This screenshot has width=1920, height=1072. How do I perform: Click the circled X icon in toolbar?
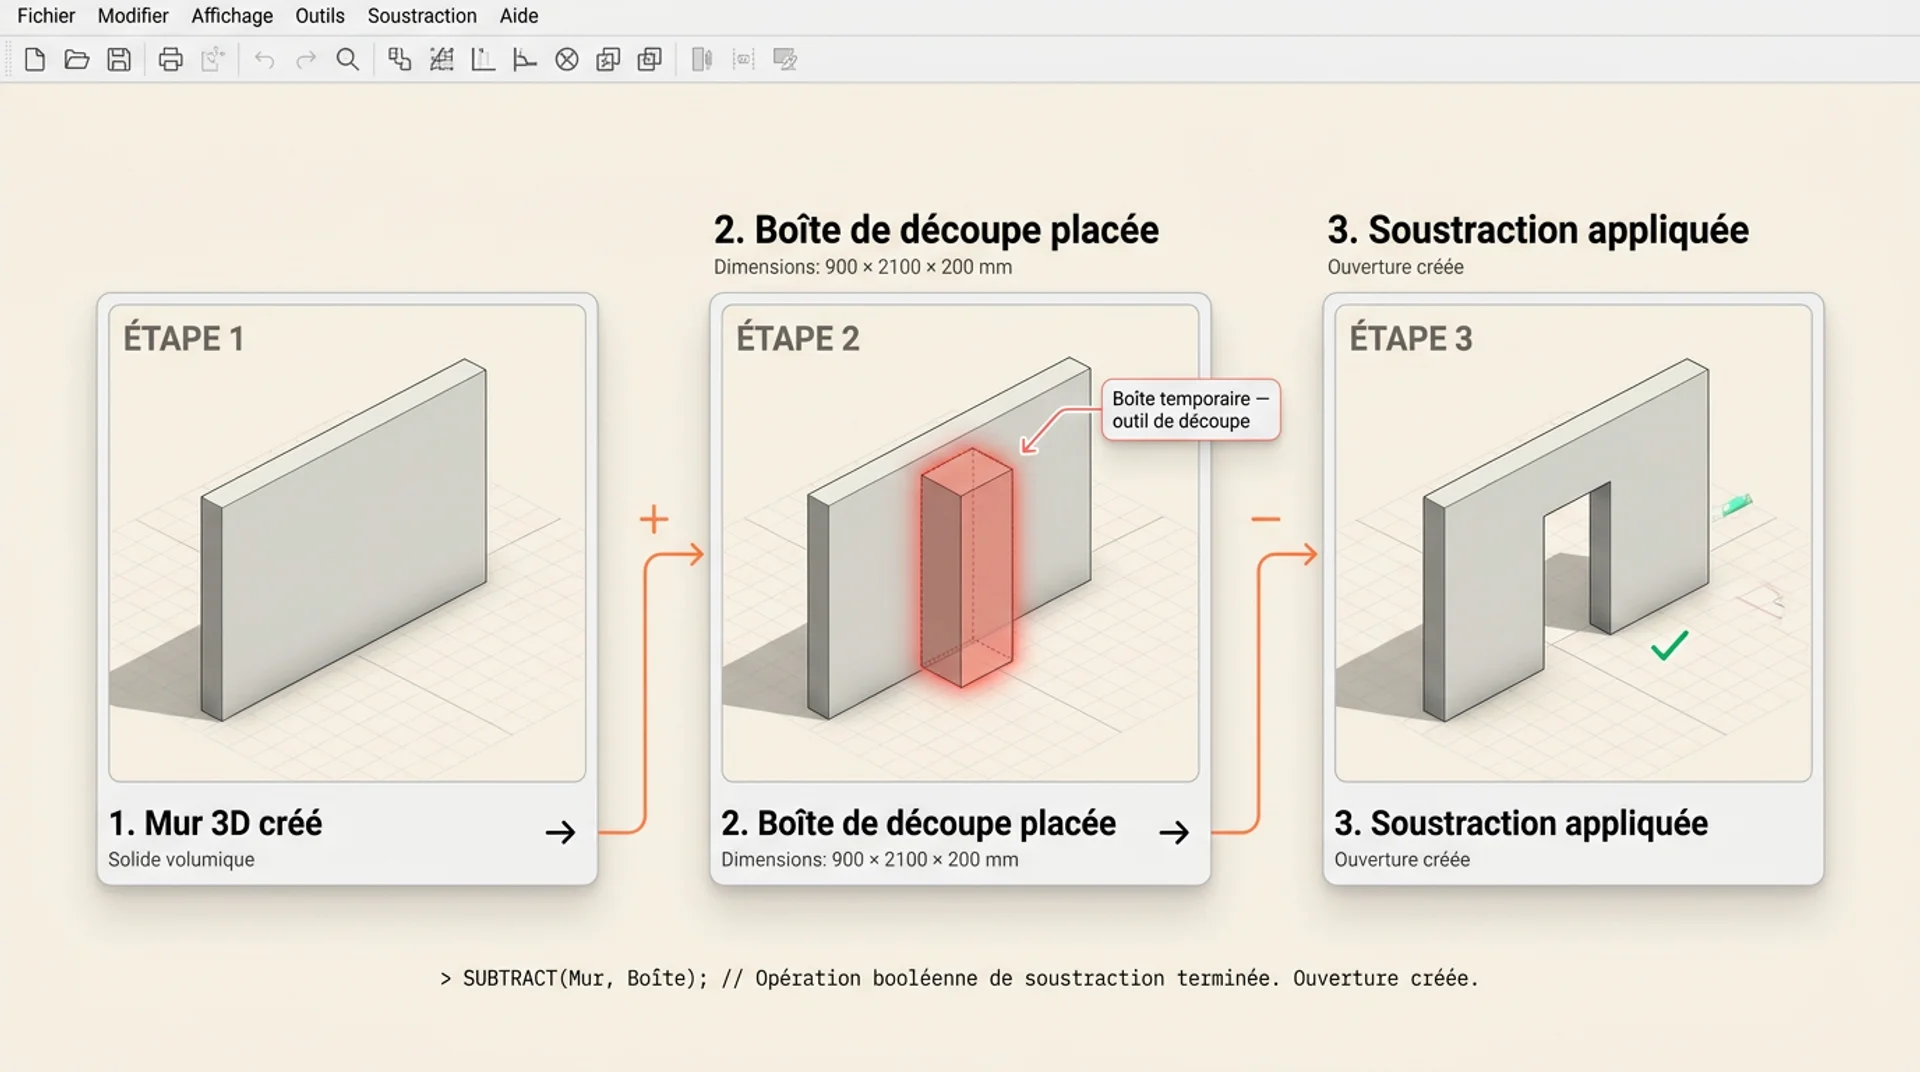tap(567, 60)
